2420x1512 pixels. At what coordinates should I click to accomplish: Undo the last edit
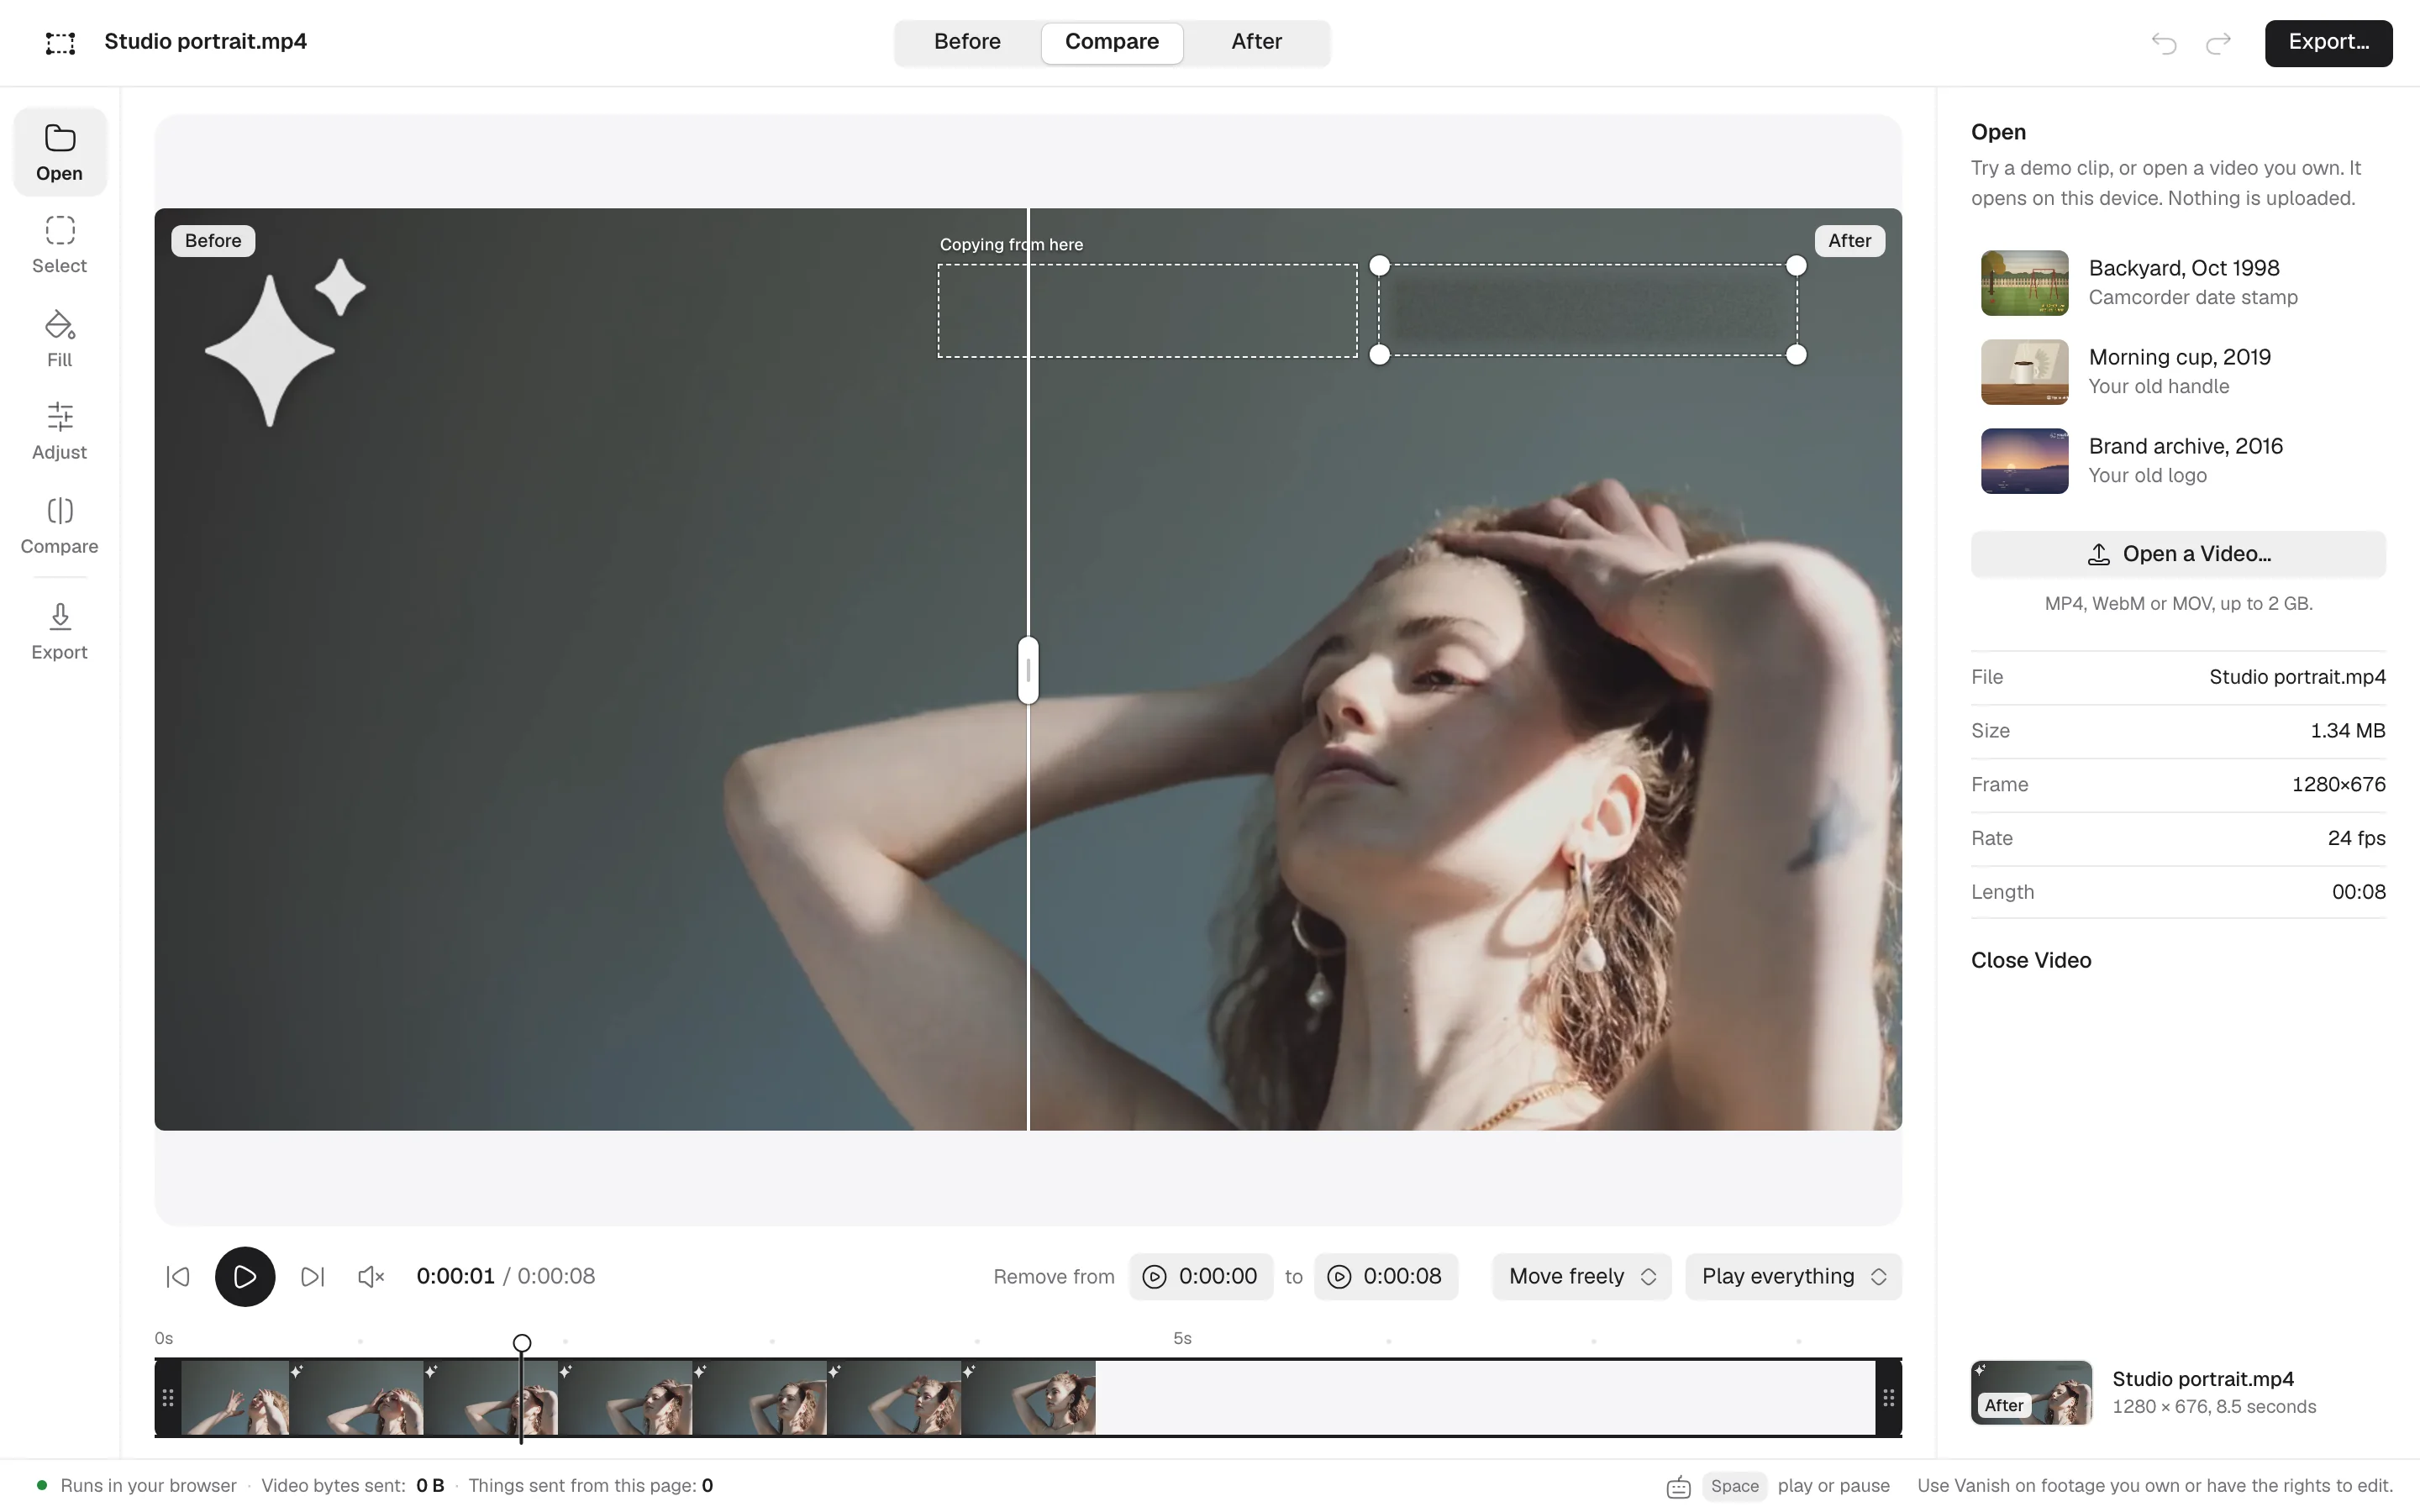click(x=2164, y=43)
